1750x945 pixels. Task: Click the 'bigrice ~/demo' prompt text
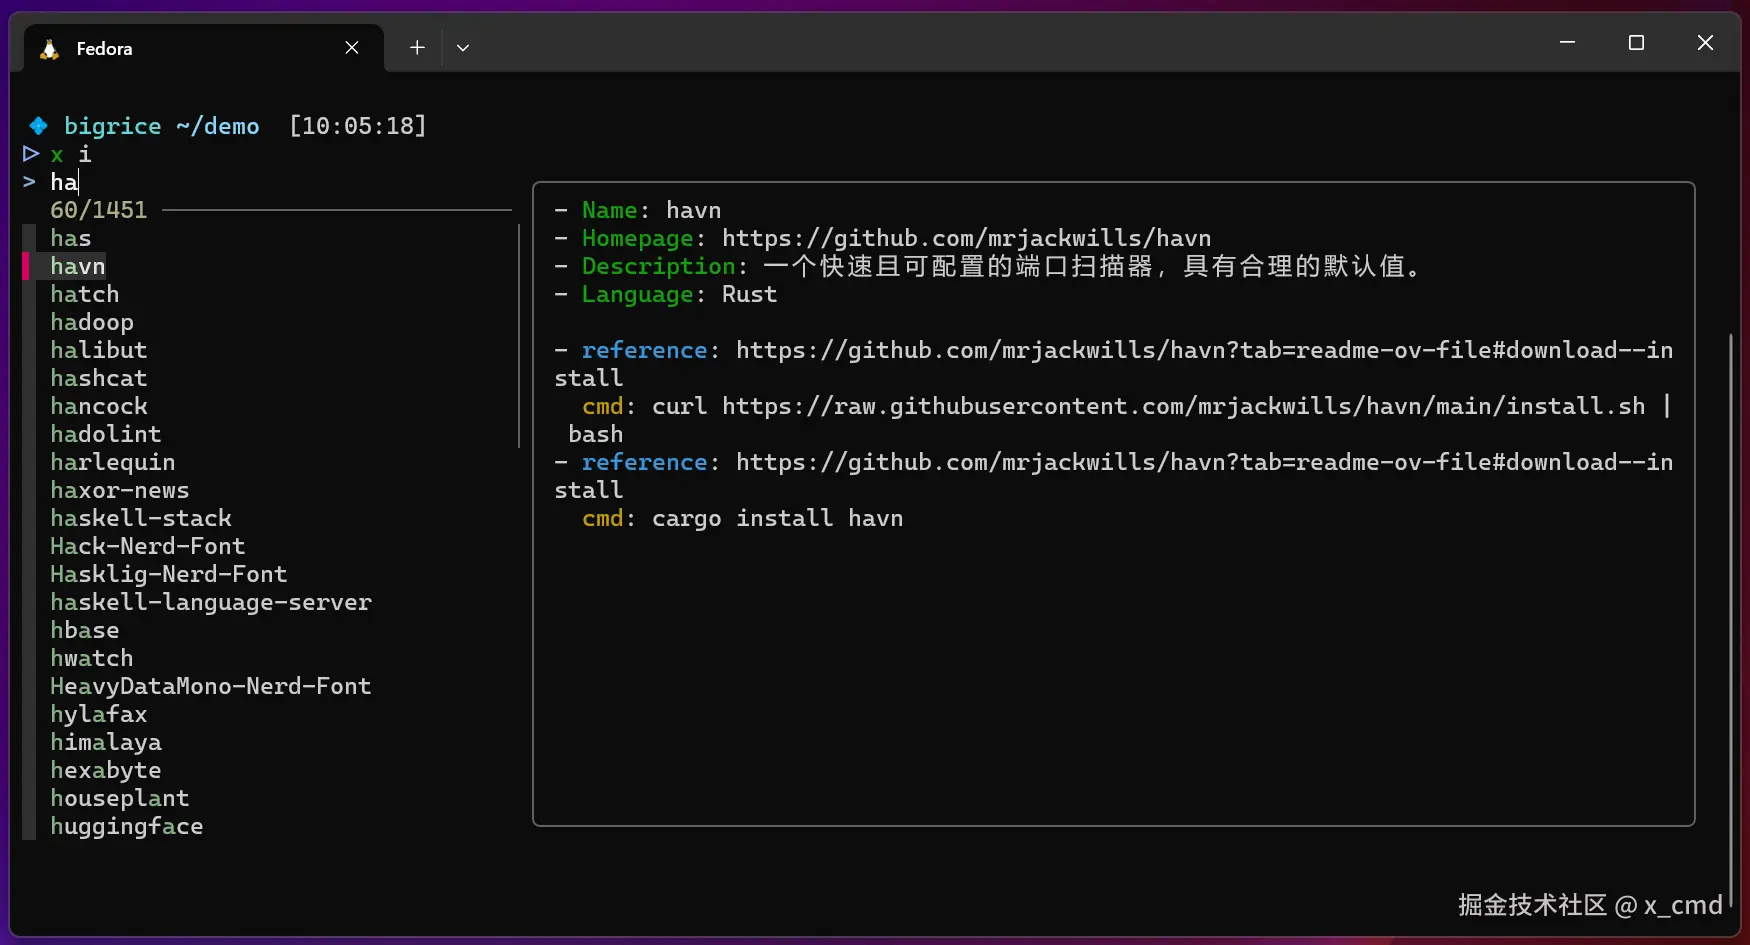pos(162,126)
